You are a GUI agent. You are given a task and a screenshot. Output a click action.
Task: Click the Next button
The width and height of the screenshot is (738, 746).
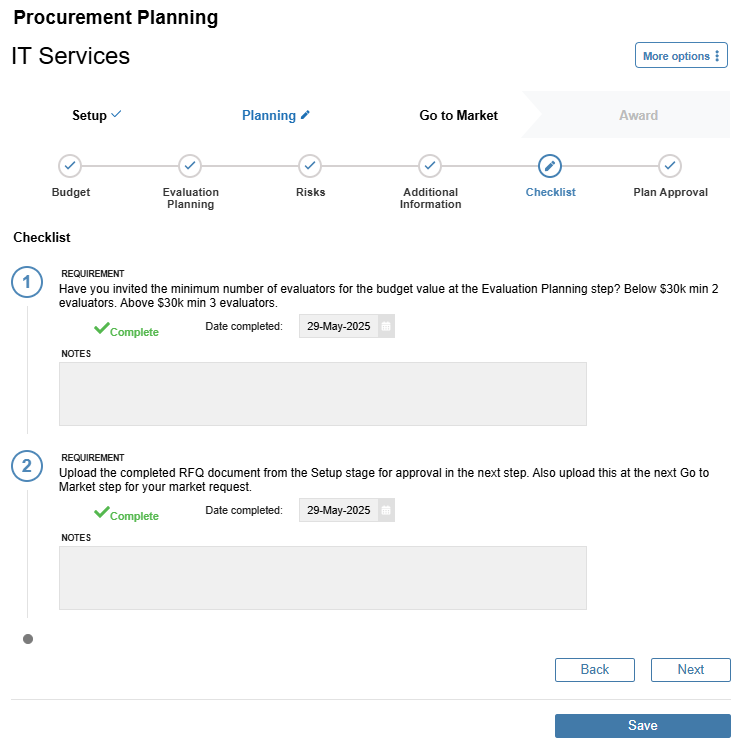pyautogui.click(x=690, y=670)
